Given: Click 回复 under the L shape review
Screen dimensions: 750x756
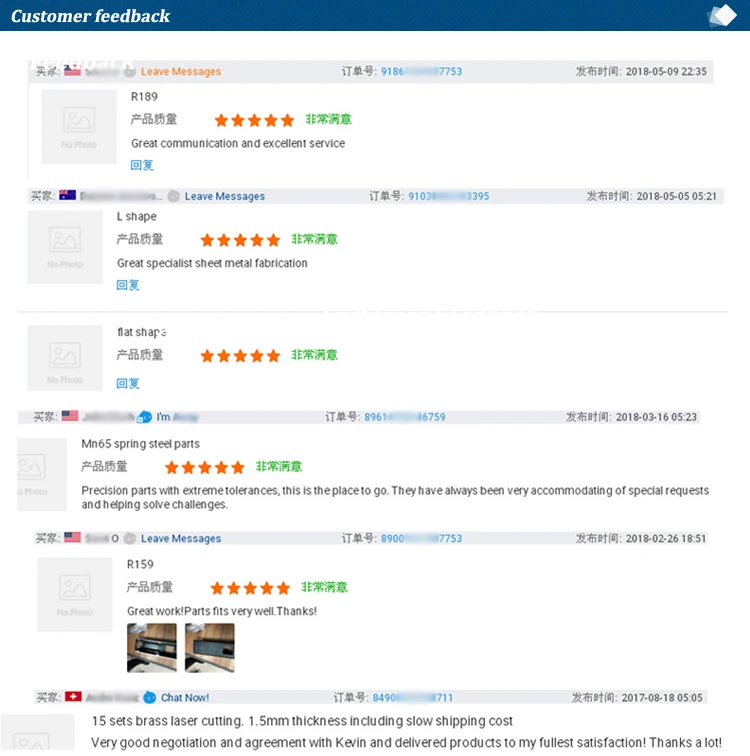Looking at the screenshot, I should click(x=128, y=285).
